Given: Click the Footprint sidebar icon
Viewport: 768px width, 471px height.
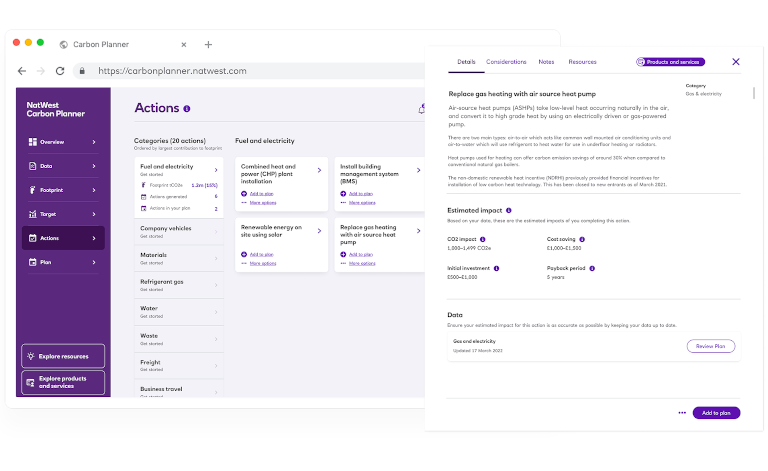Looking at the screenshot, I should point(33,190).
